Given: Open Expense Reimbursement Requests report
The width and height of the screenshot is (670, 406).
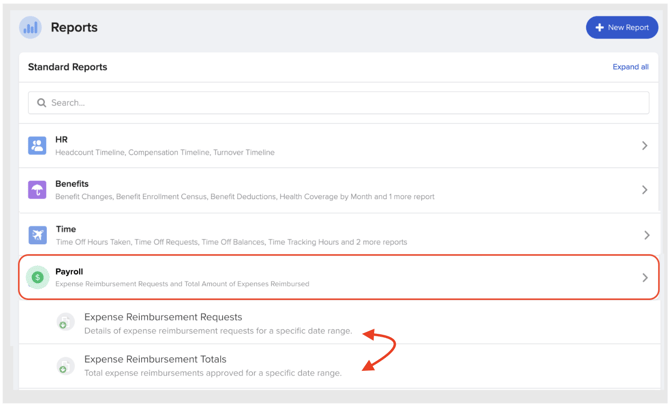Looking at the screenshot, I should point(163,317).
